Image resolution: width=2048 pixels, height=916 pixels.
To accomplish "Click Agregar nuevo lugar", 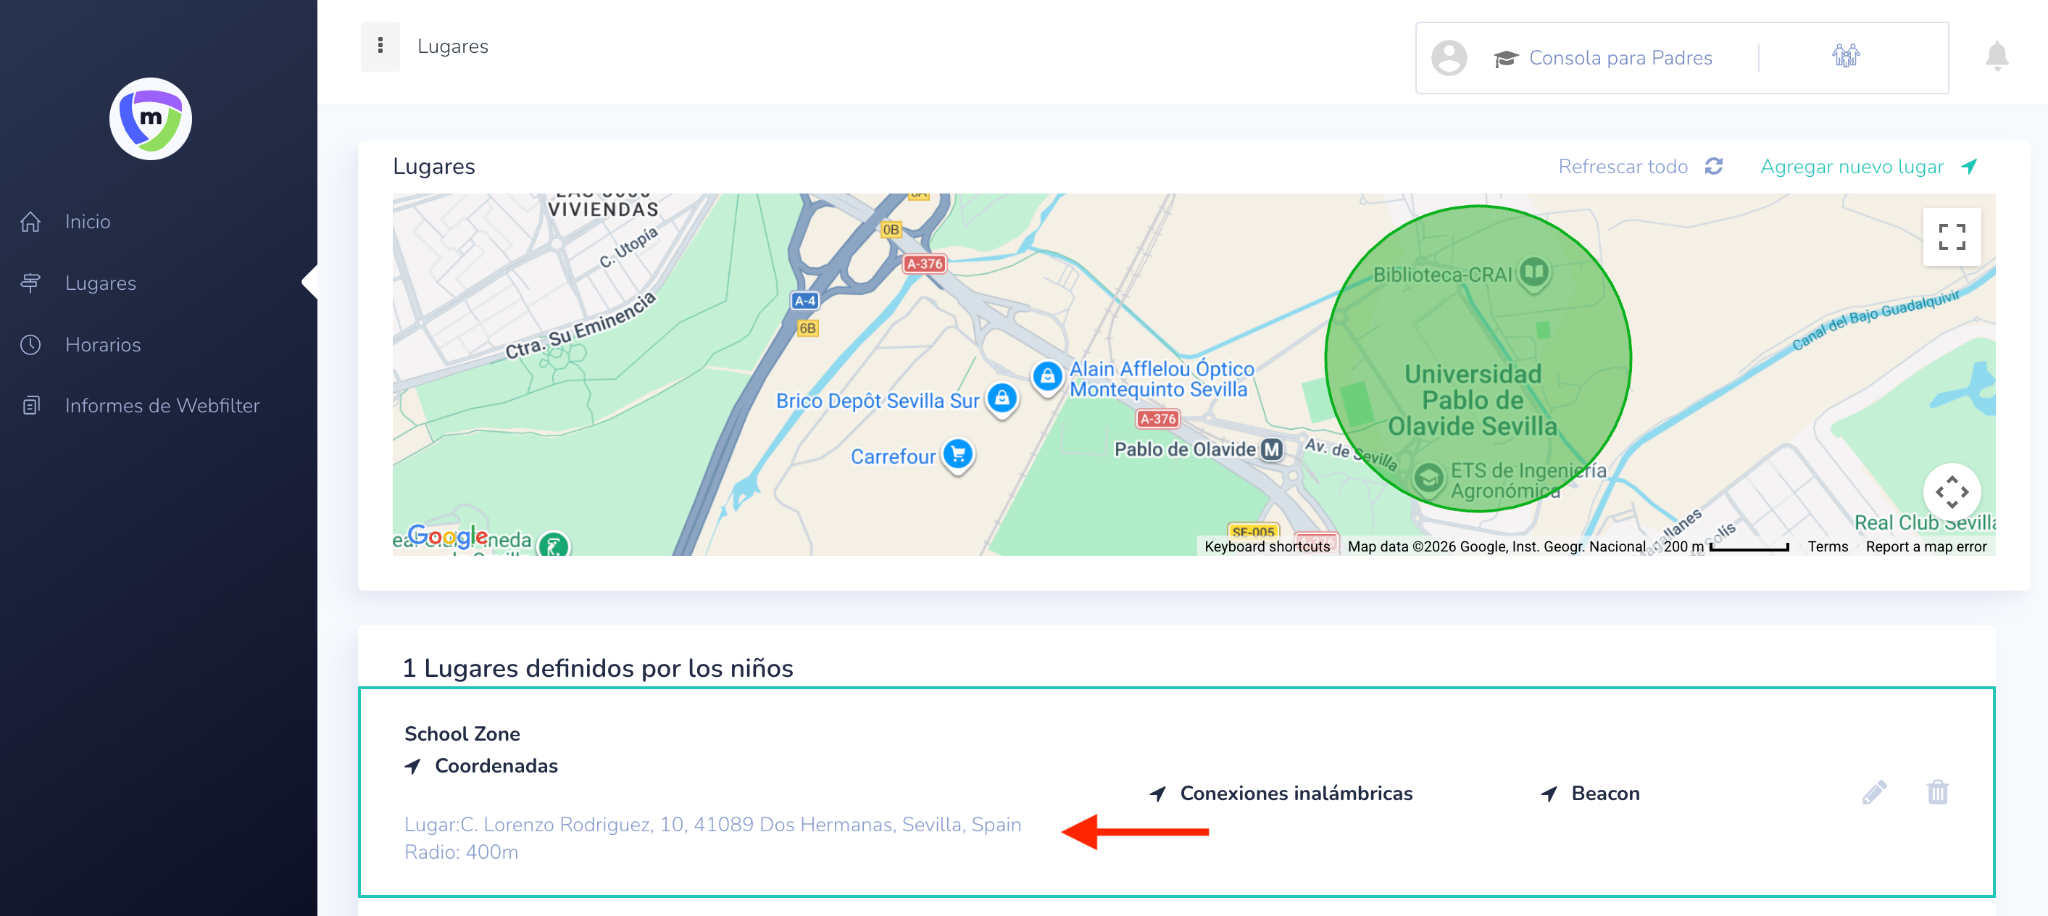I will point(1867,167).
